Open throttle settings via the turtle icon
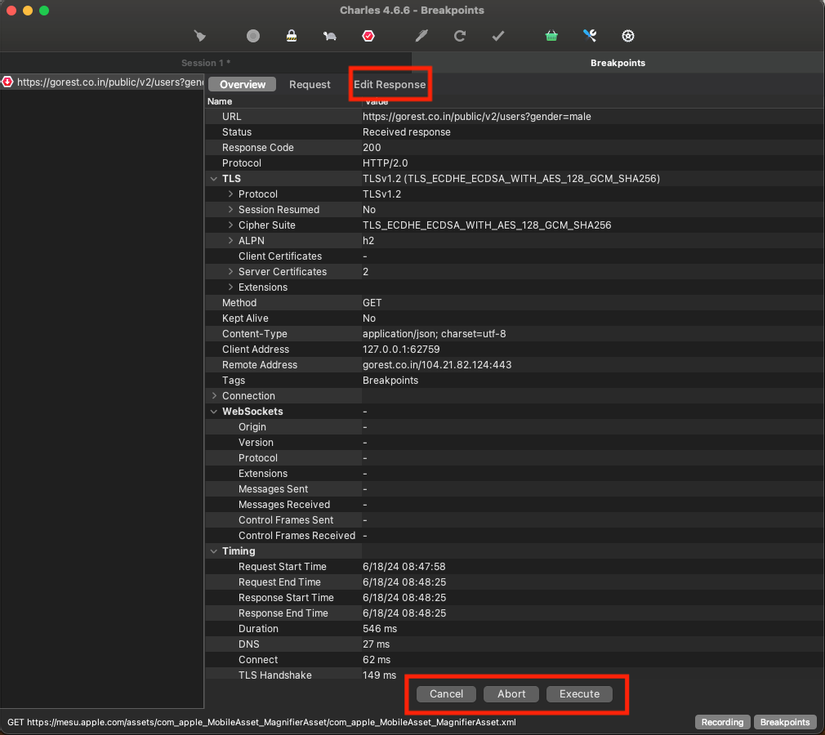825x735 pixels. point(328,35)
